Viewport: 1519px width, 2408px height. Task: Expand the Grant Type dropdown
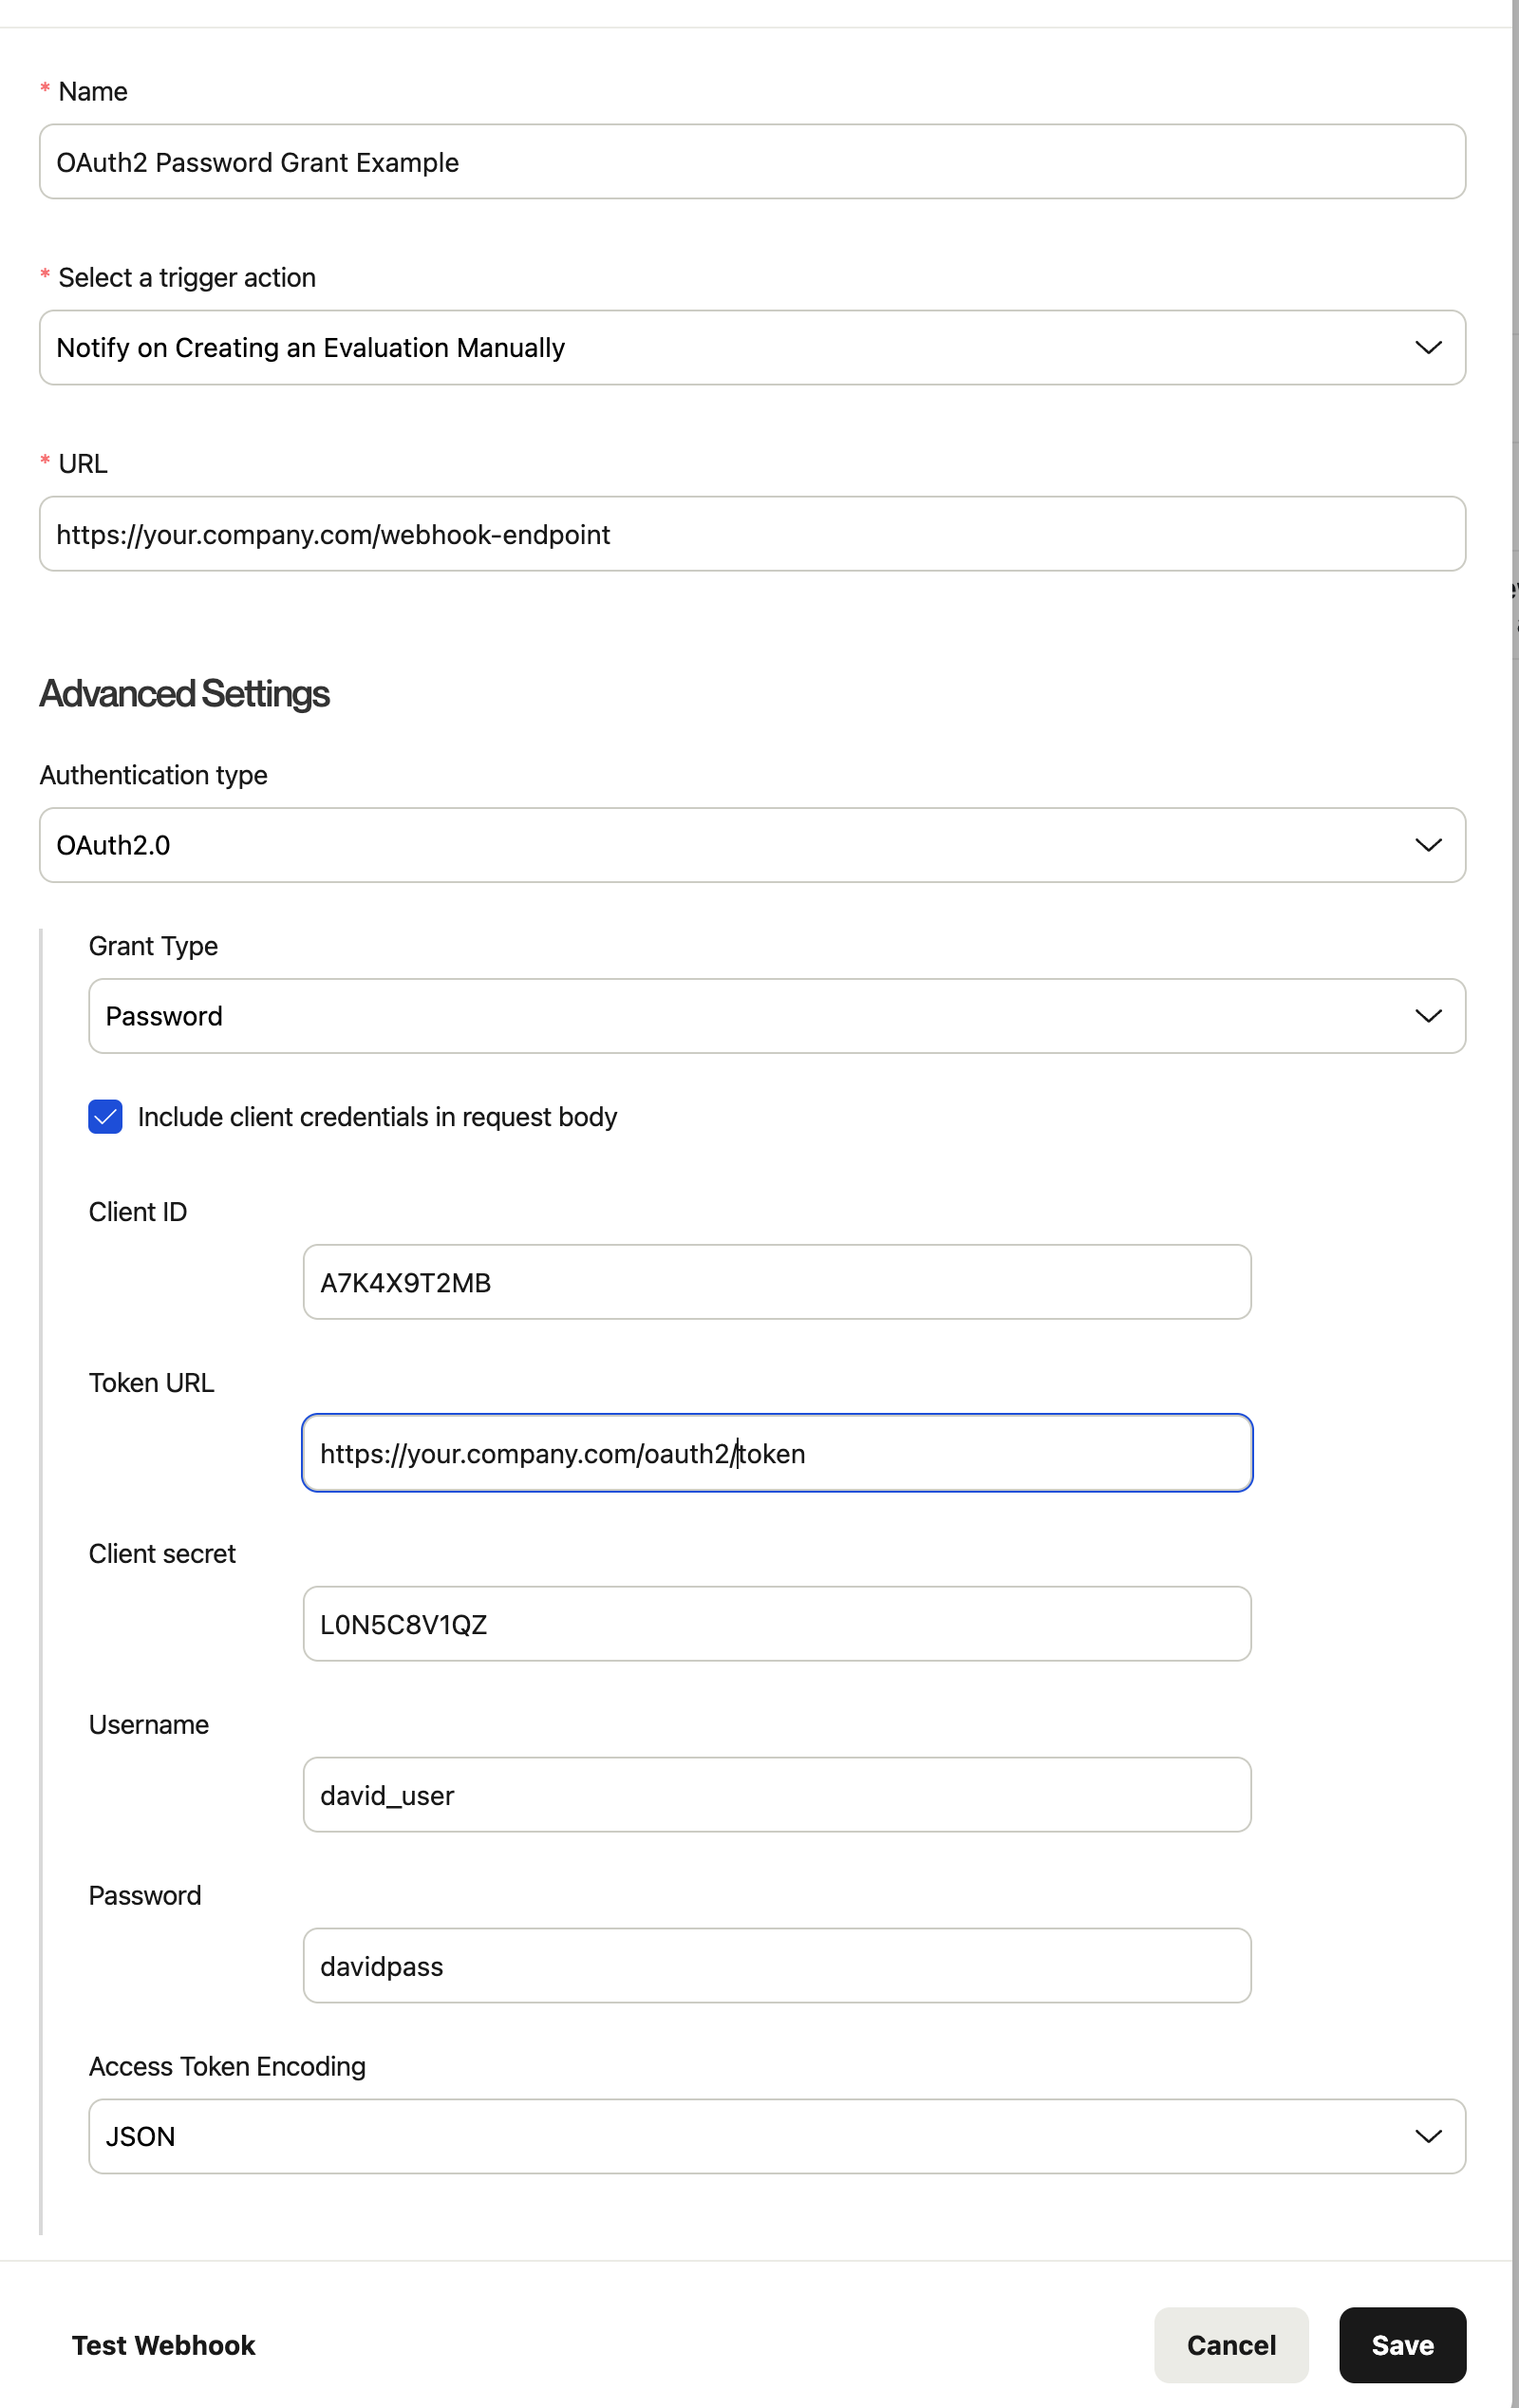(750, 1016)
